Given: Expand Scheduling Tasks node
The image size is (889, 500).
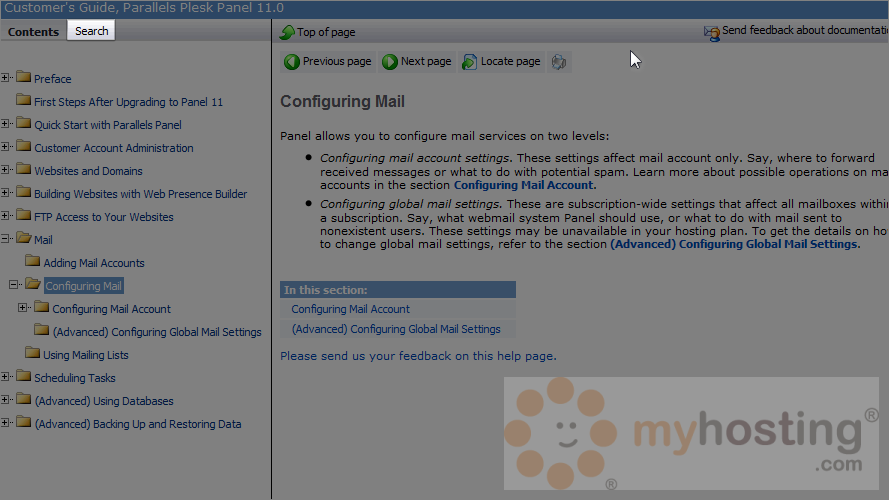Looking at the screenshot, I should point(5,376).
